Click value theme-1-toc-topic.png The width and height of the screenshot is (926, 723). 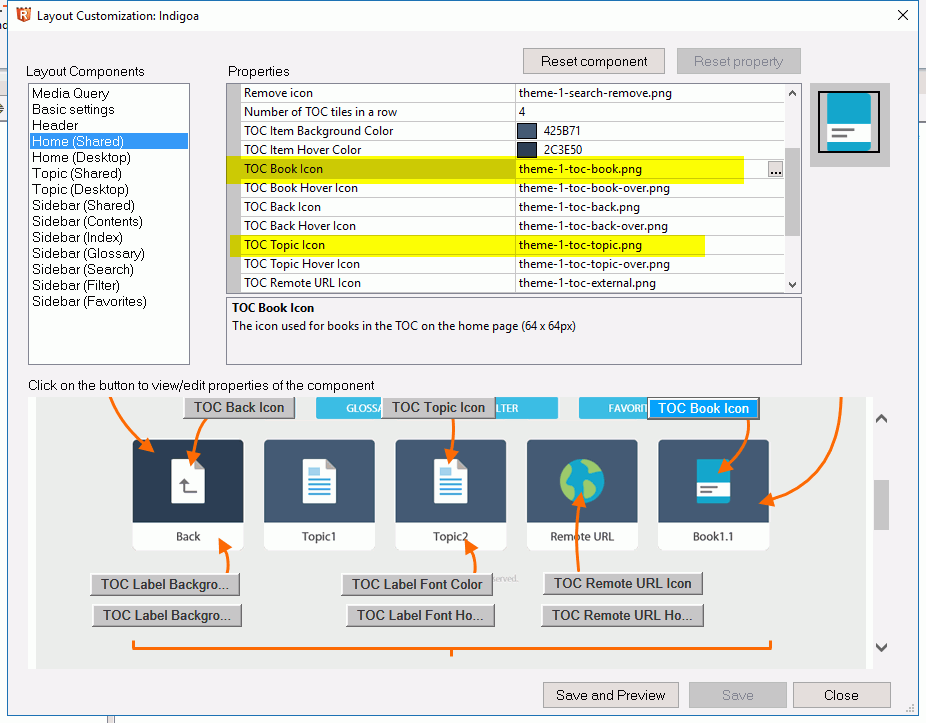tap(580, 245)
